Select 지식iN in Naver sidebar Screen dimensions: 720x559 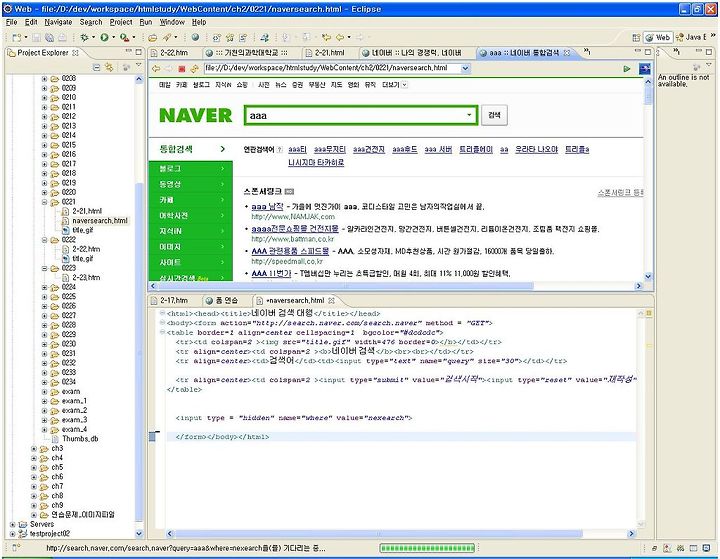pos(191,231)
